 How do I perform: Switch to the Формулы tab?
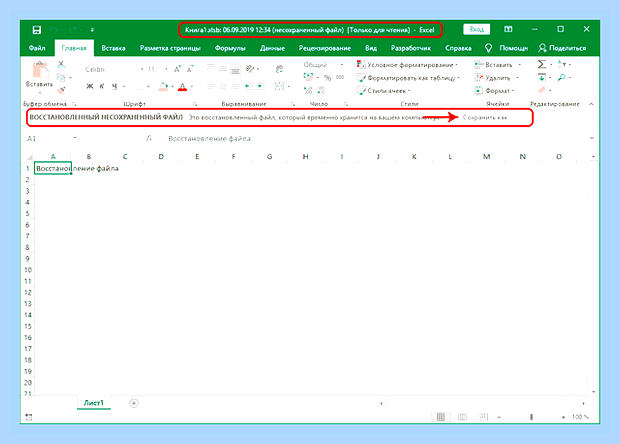tap(230, 48)
